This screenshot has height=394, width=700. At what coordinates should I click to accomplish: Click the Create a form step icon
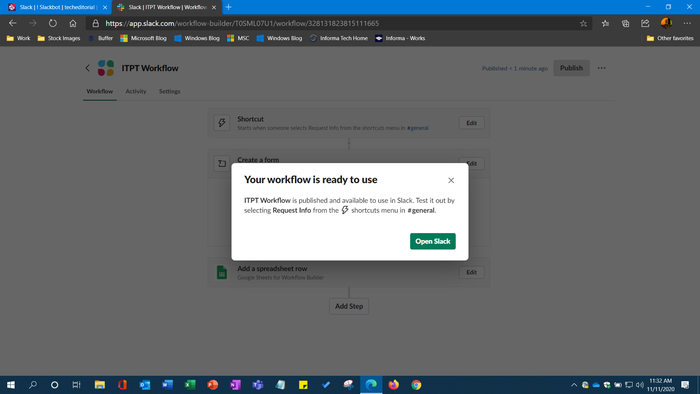(222, 163)
